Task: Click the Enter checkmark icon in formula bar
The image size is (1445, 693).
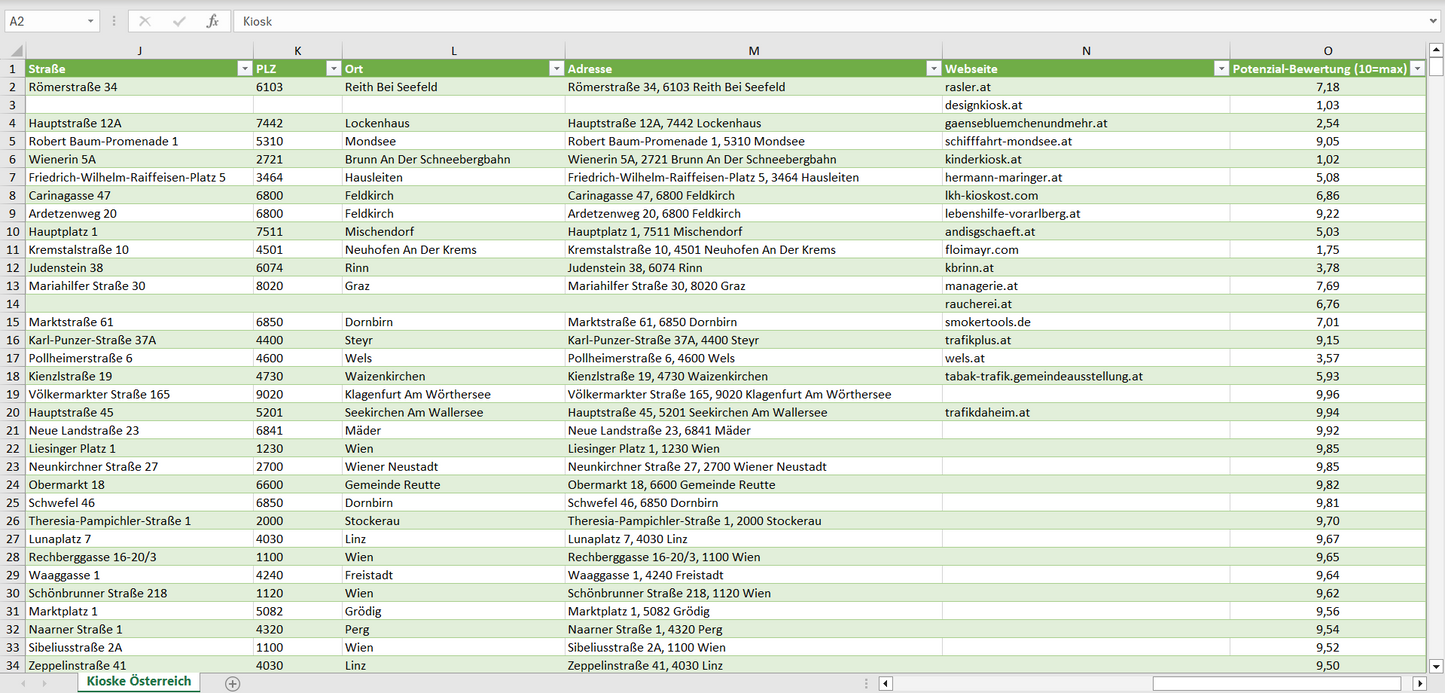Action: point(179,21)
